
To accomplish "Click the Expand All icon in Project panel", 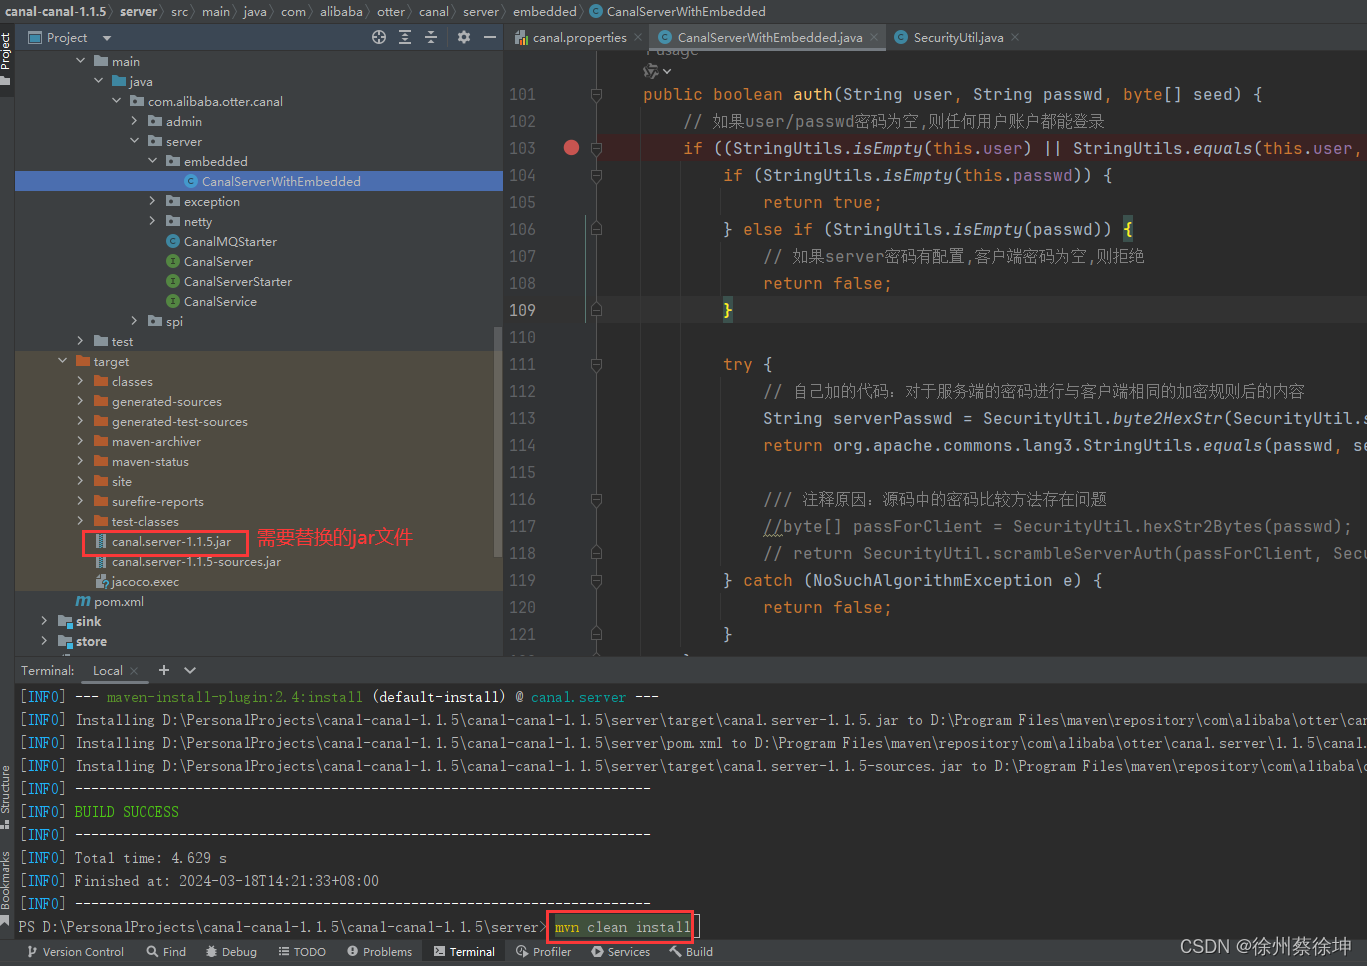I will (x=405, y=37).
